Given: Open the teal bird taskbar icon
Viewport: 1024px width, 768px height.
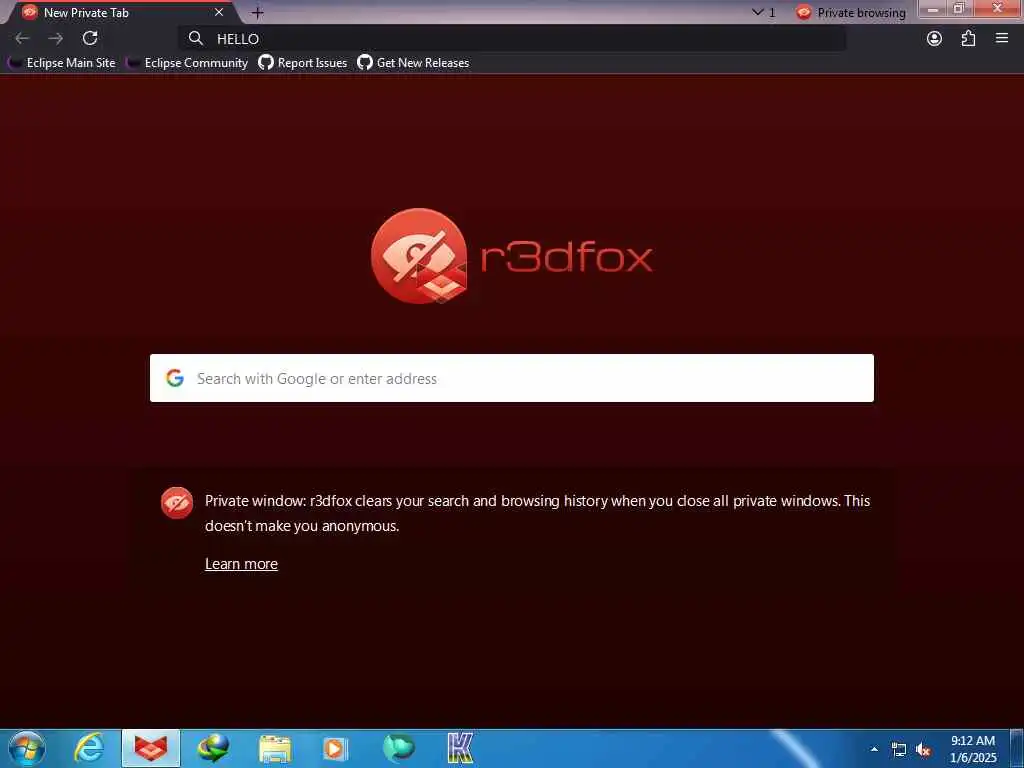Looking at the screenshot, I should (398, 748).
